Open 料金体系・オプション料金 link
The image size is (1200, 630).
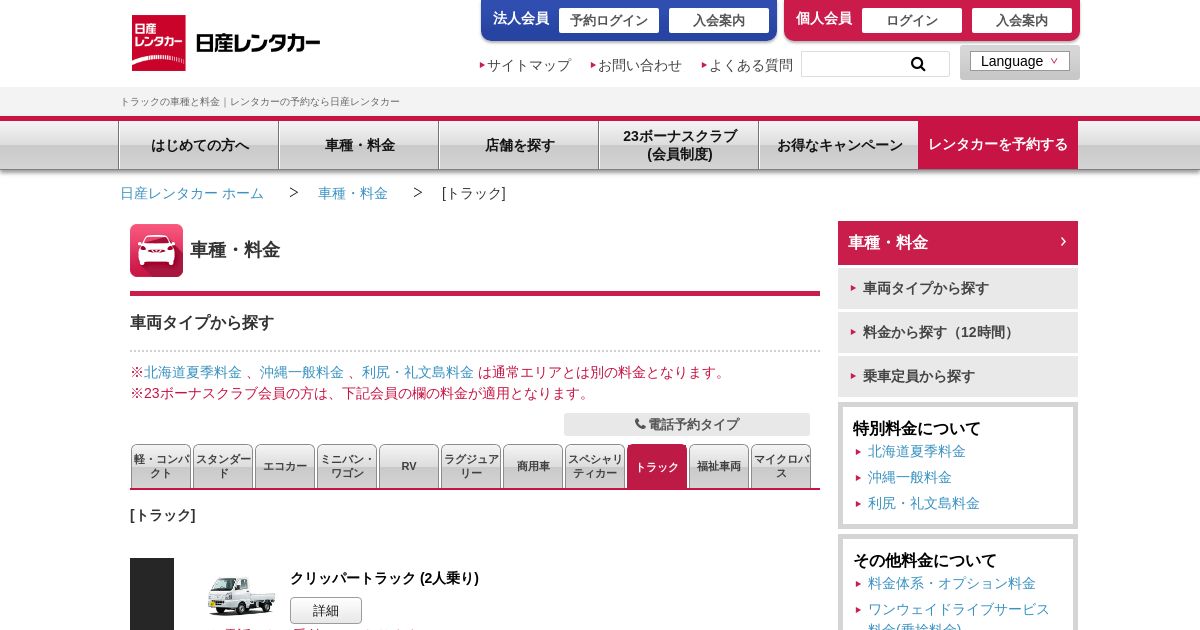click(x=952, y=583)
